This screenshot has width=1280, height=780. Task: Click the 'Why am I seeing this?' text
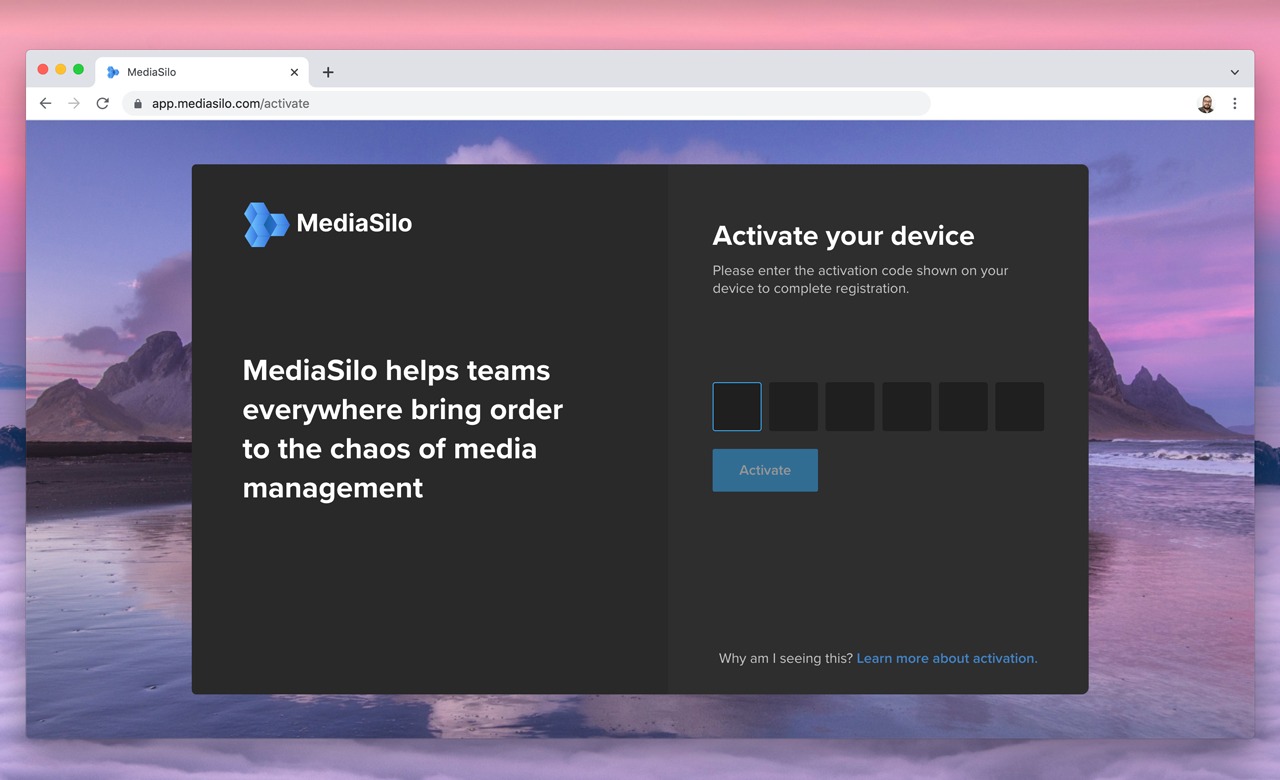click(x=786, y=658)
